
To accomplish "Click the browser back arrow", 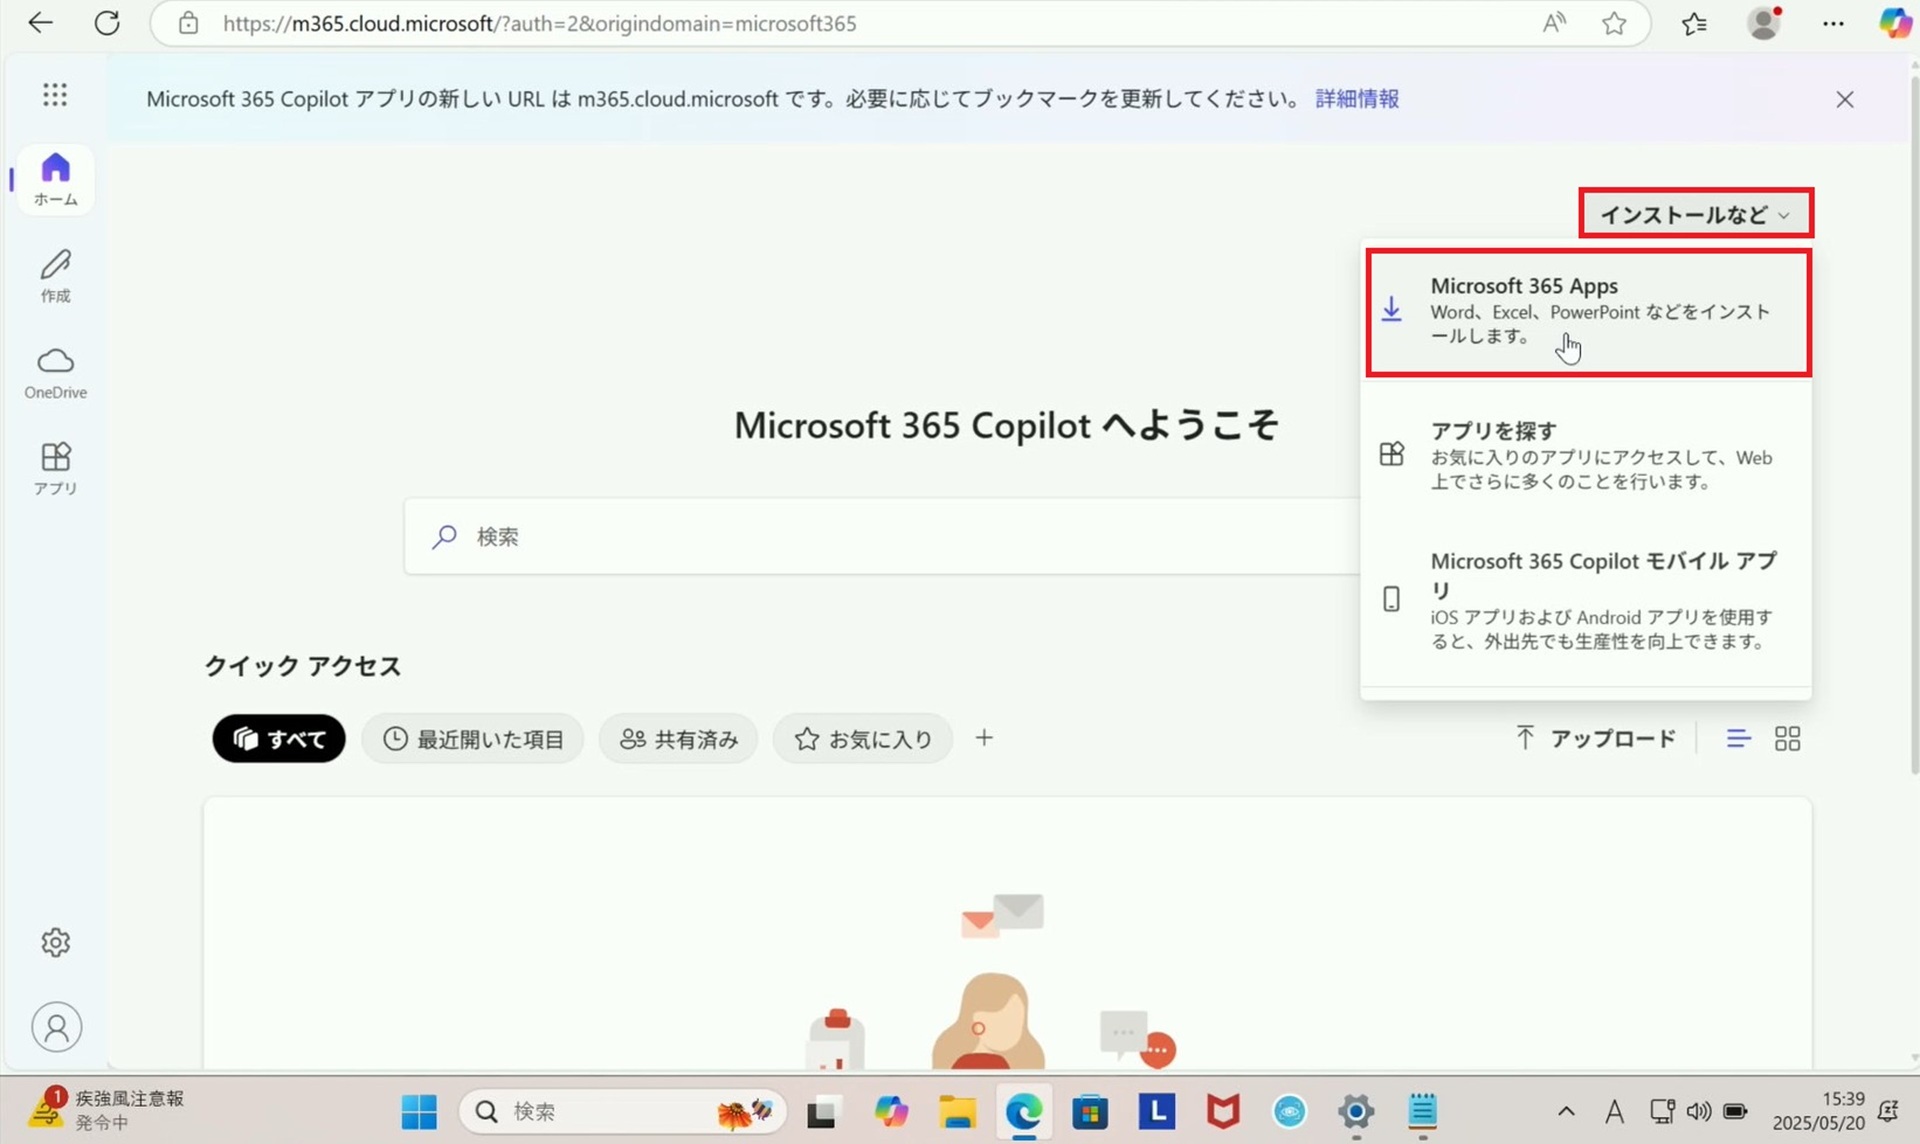I will pyautogui.click(x=40, y=23).
